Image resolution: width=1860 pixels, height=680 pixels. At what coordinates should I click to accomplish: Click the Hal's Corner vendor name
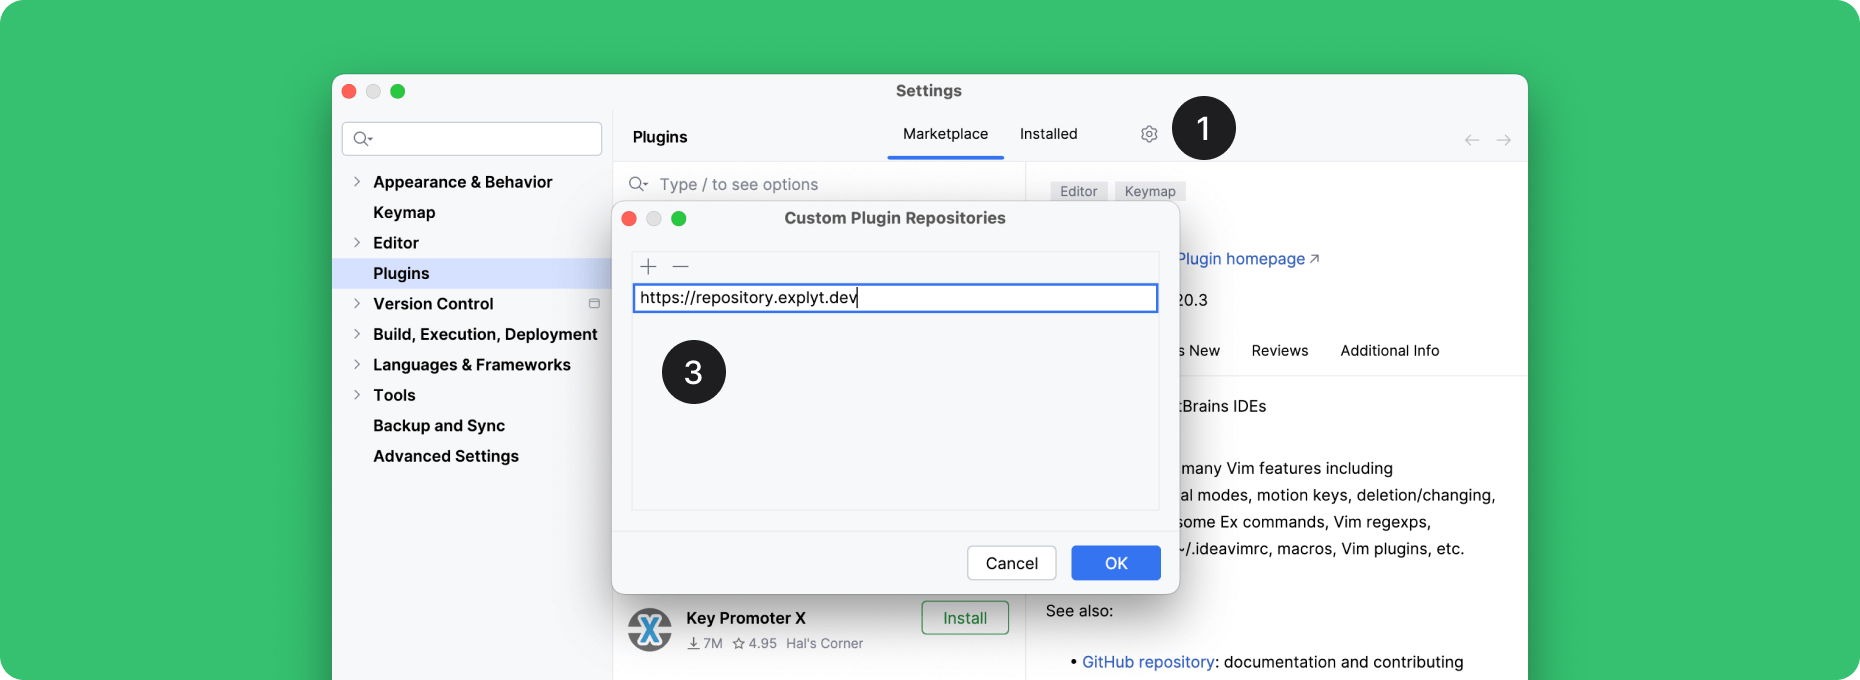825,644
